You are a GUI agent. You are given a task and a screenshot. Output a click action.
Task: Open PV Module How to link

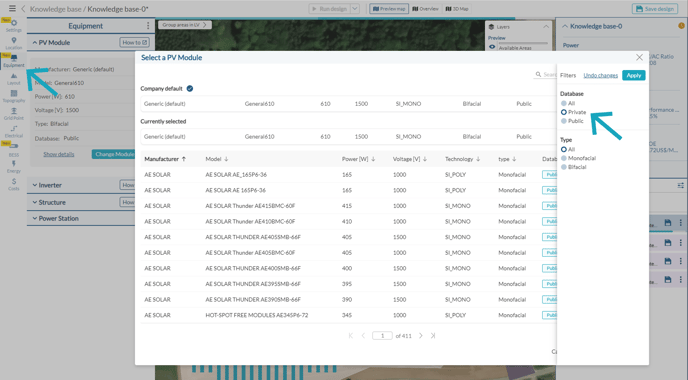pyautogui.click(x=135, y=43)
